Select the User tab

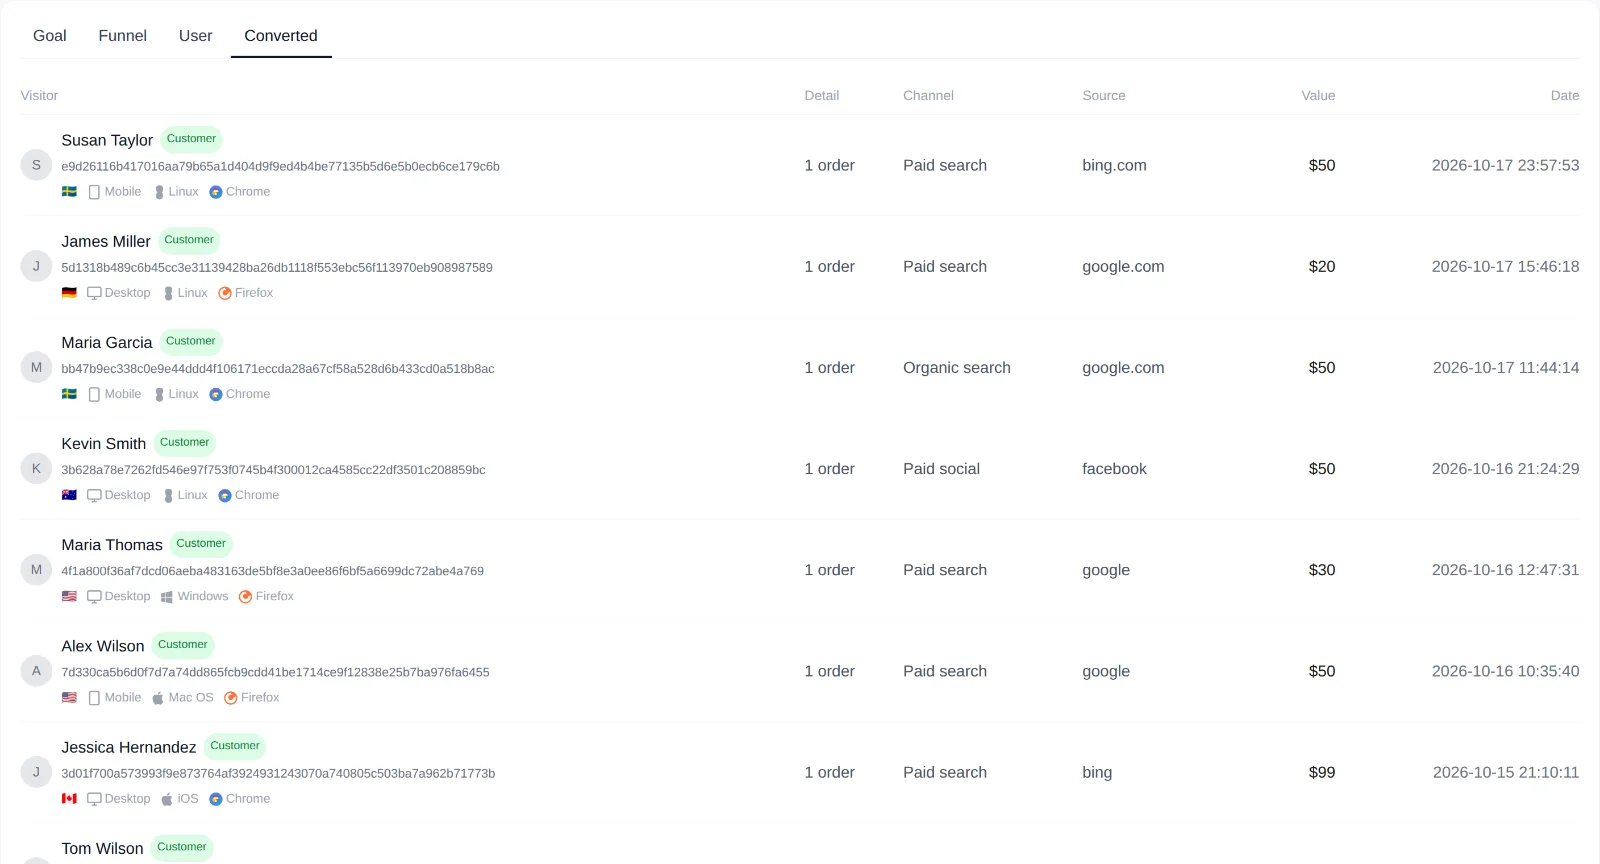(x=196, y=36)
